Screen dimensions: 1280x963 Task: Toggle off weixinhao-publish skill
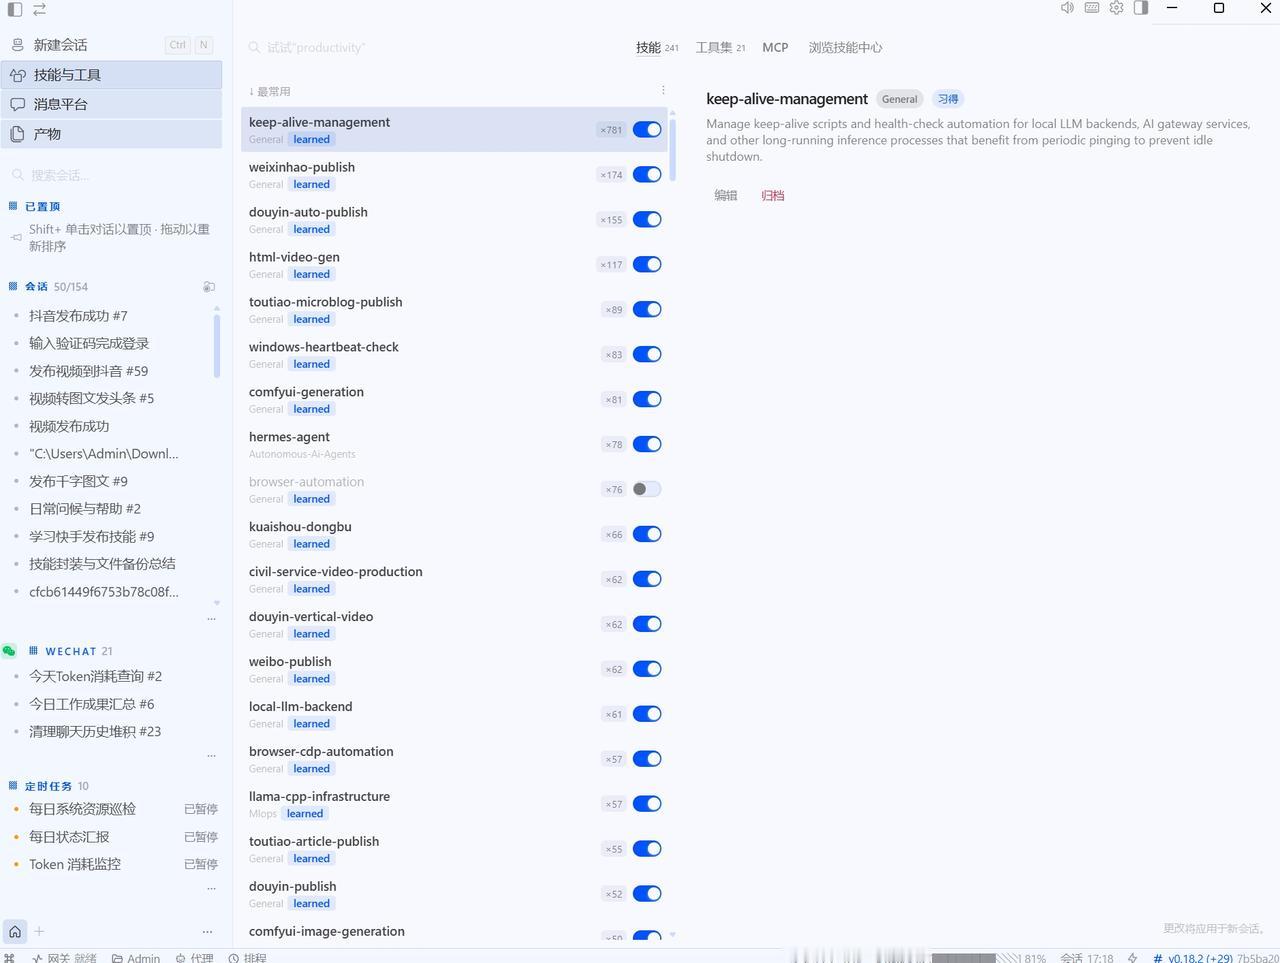(x=647, y=175)
